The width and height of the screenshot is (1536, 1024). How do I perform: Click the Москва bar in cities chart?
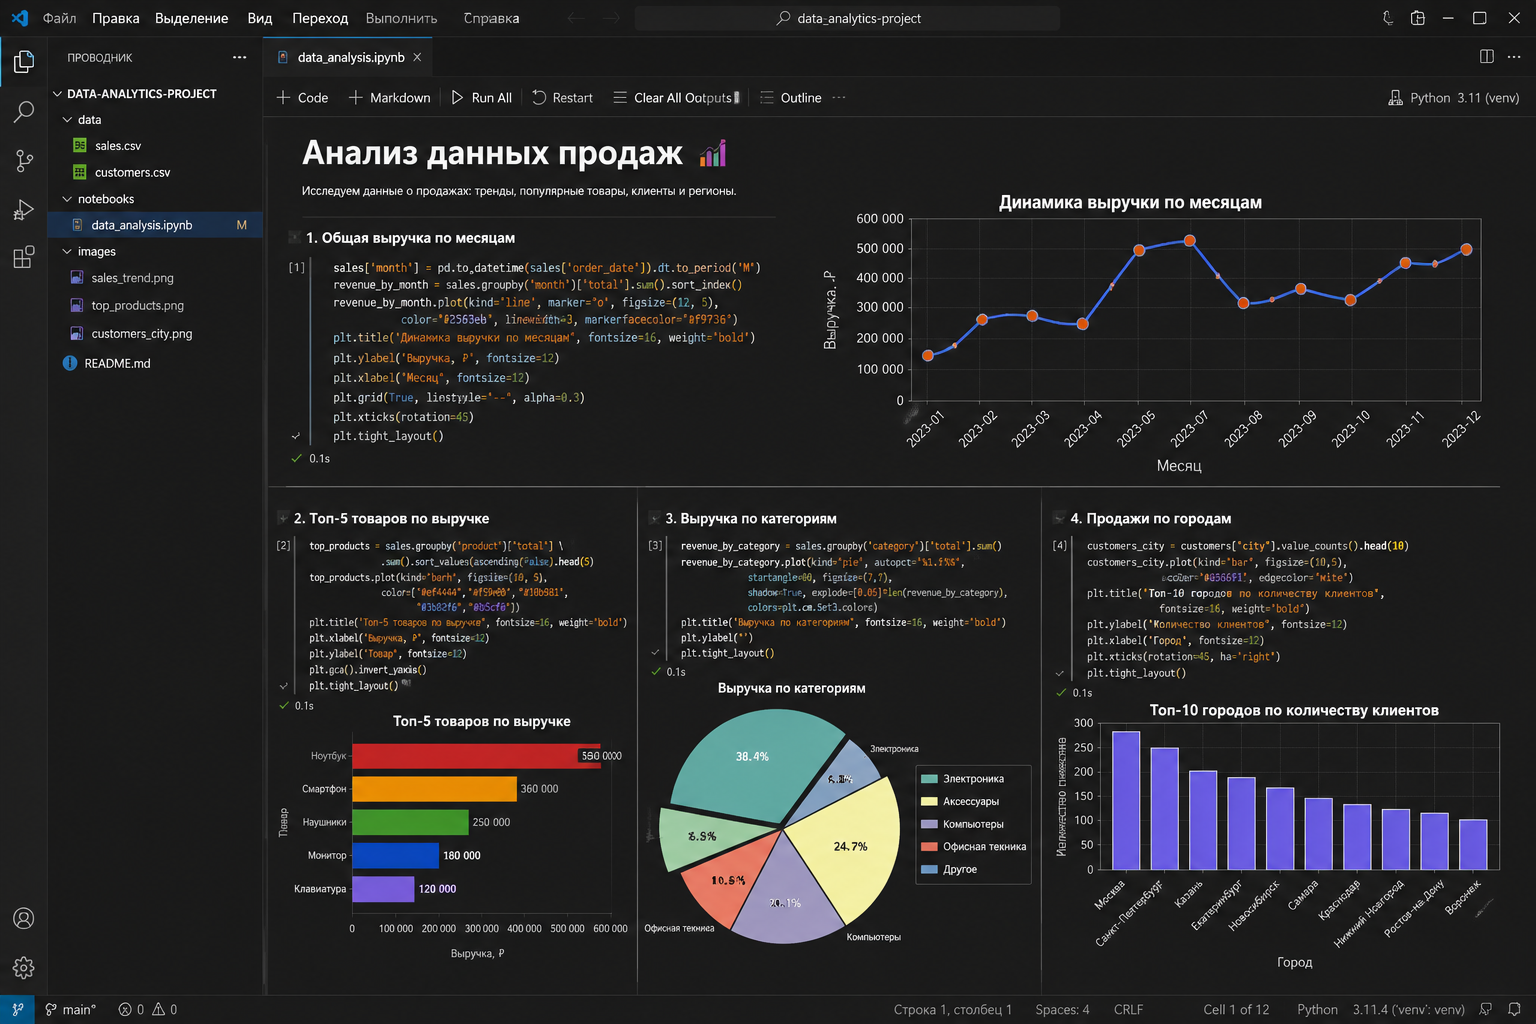point(1126,800)
